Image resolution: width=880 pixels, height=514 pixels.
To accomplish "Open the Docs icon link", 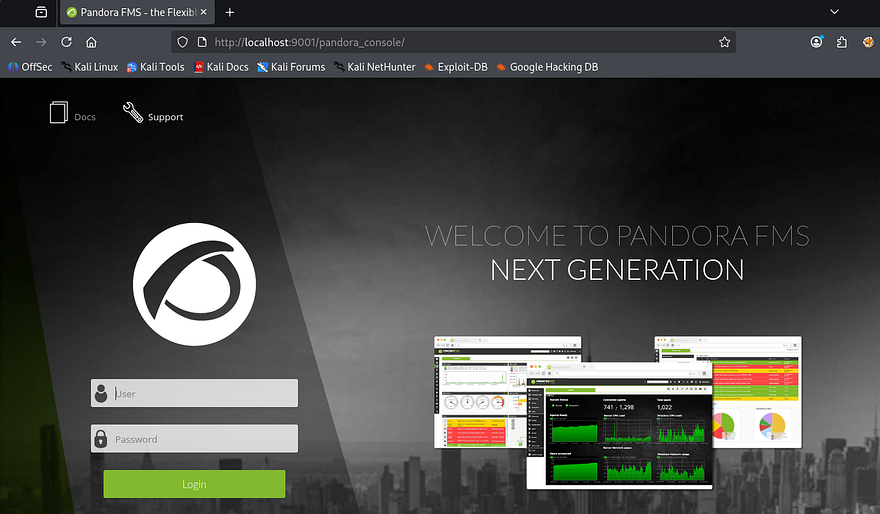I will tap(59, 114).
